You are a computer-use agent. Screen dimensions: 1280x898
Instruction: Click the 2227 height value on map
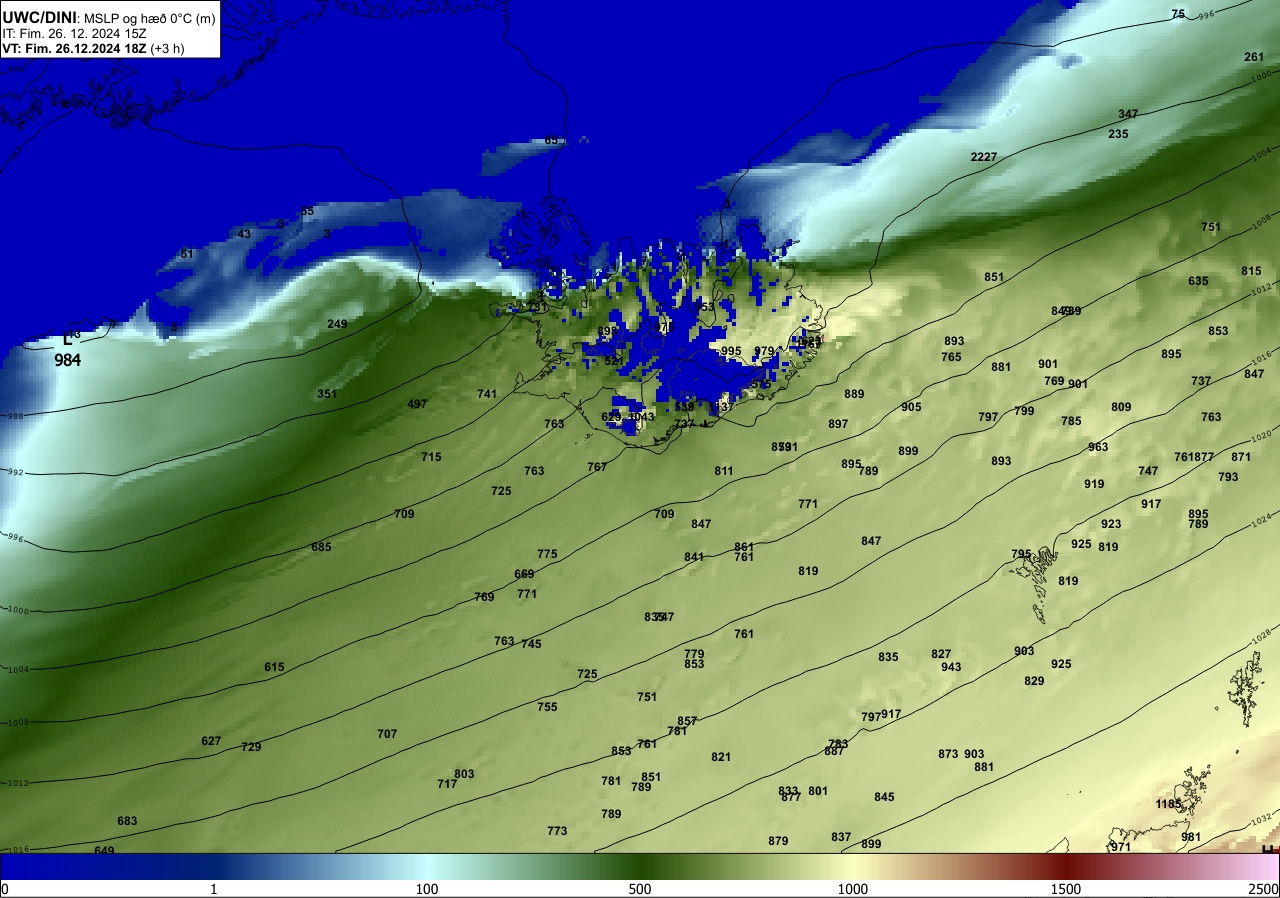[x=984, y=157]
